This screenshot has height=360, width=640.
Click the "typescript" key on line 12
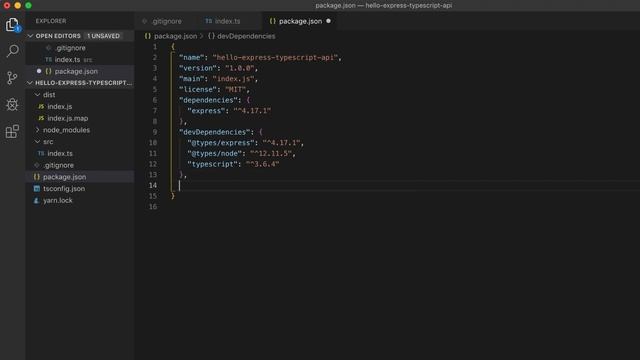click(213, 164)
